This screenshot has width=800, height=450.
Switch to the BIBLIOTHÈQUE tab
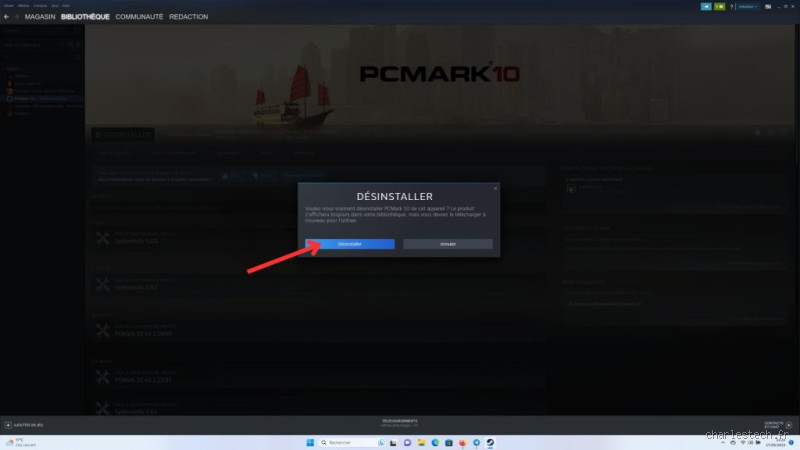point(85,17)
